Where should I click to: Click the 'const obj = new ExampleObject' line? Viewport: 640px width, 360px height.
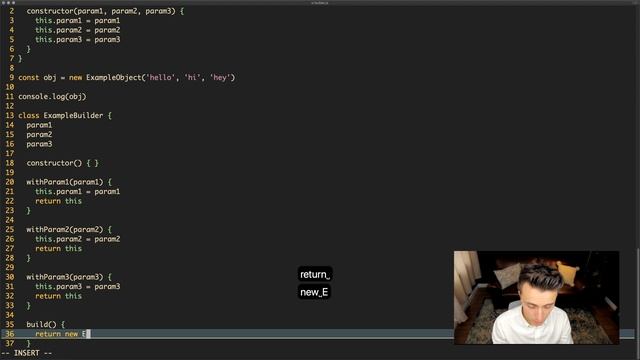click(x=127, y=78)
